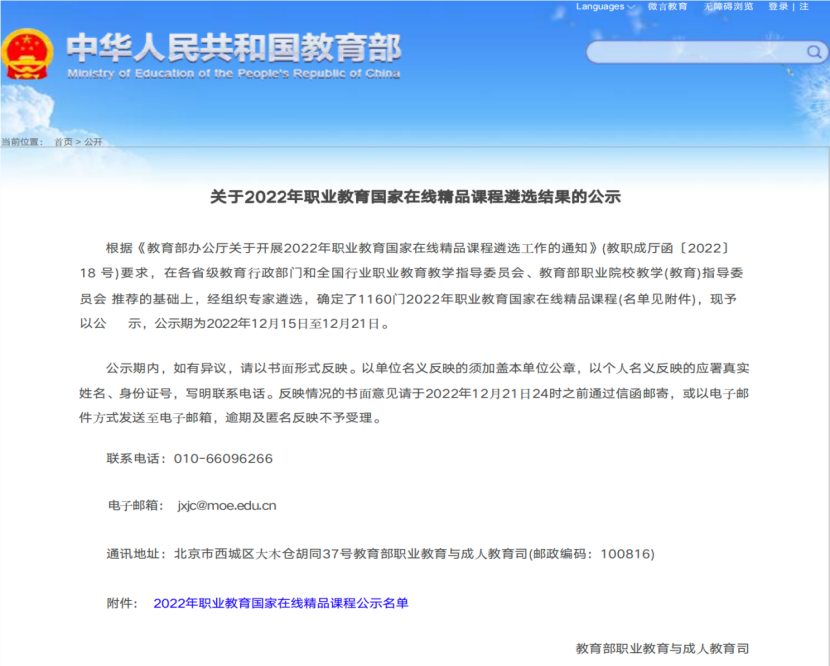Screen dimensions: 830x666
Task: Click the 注 register link
Action: [x=804, y=7]
